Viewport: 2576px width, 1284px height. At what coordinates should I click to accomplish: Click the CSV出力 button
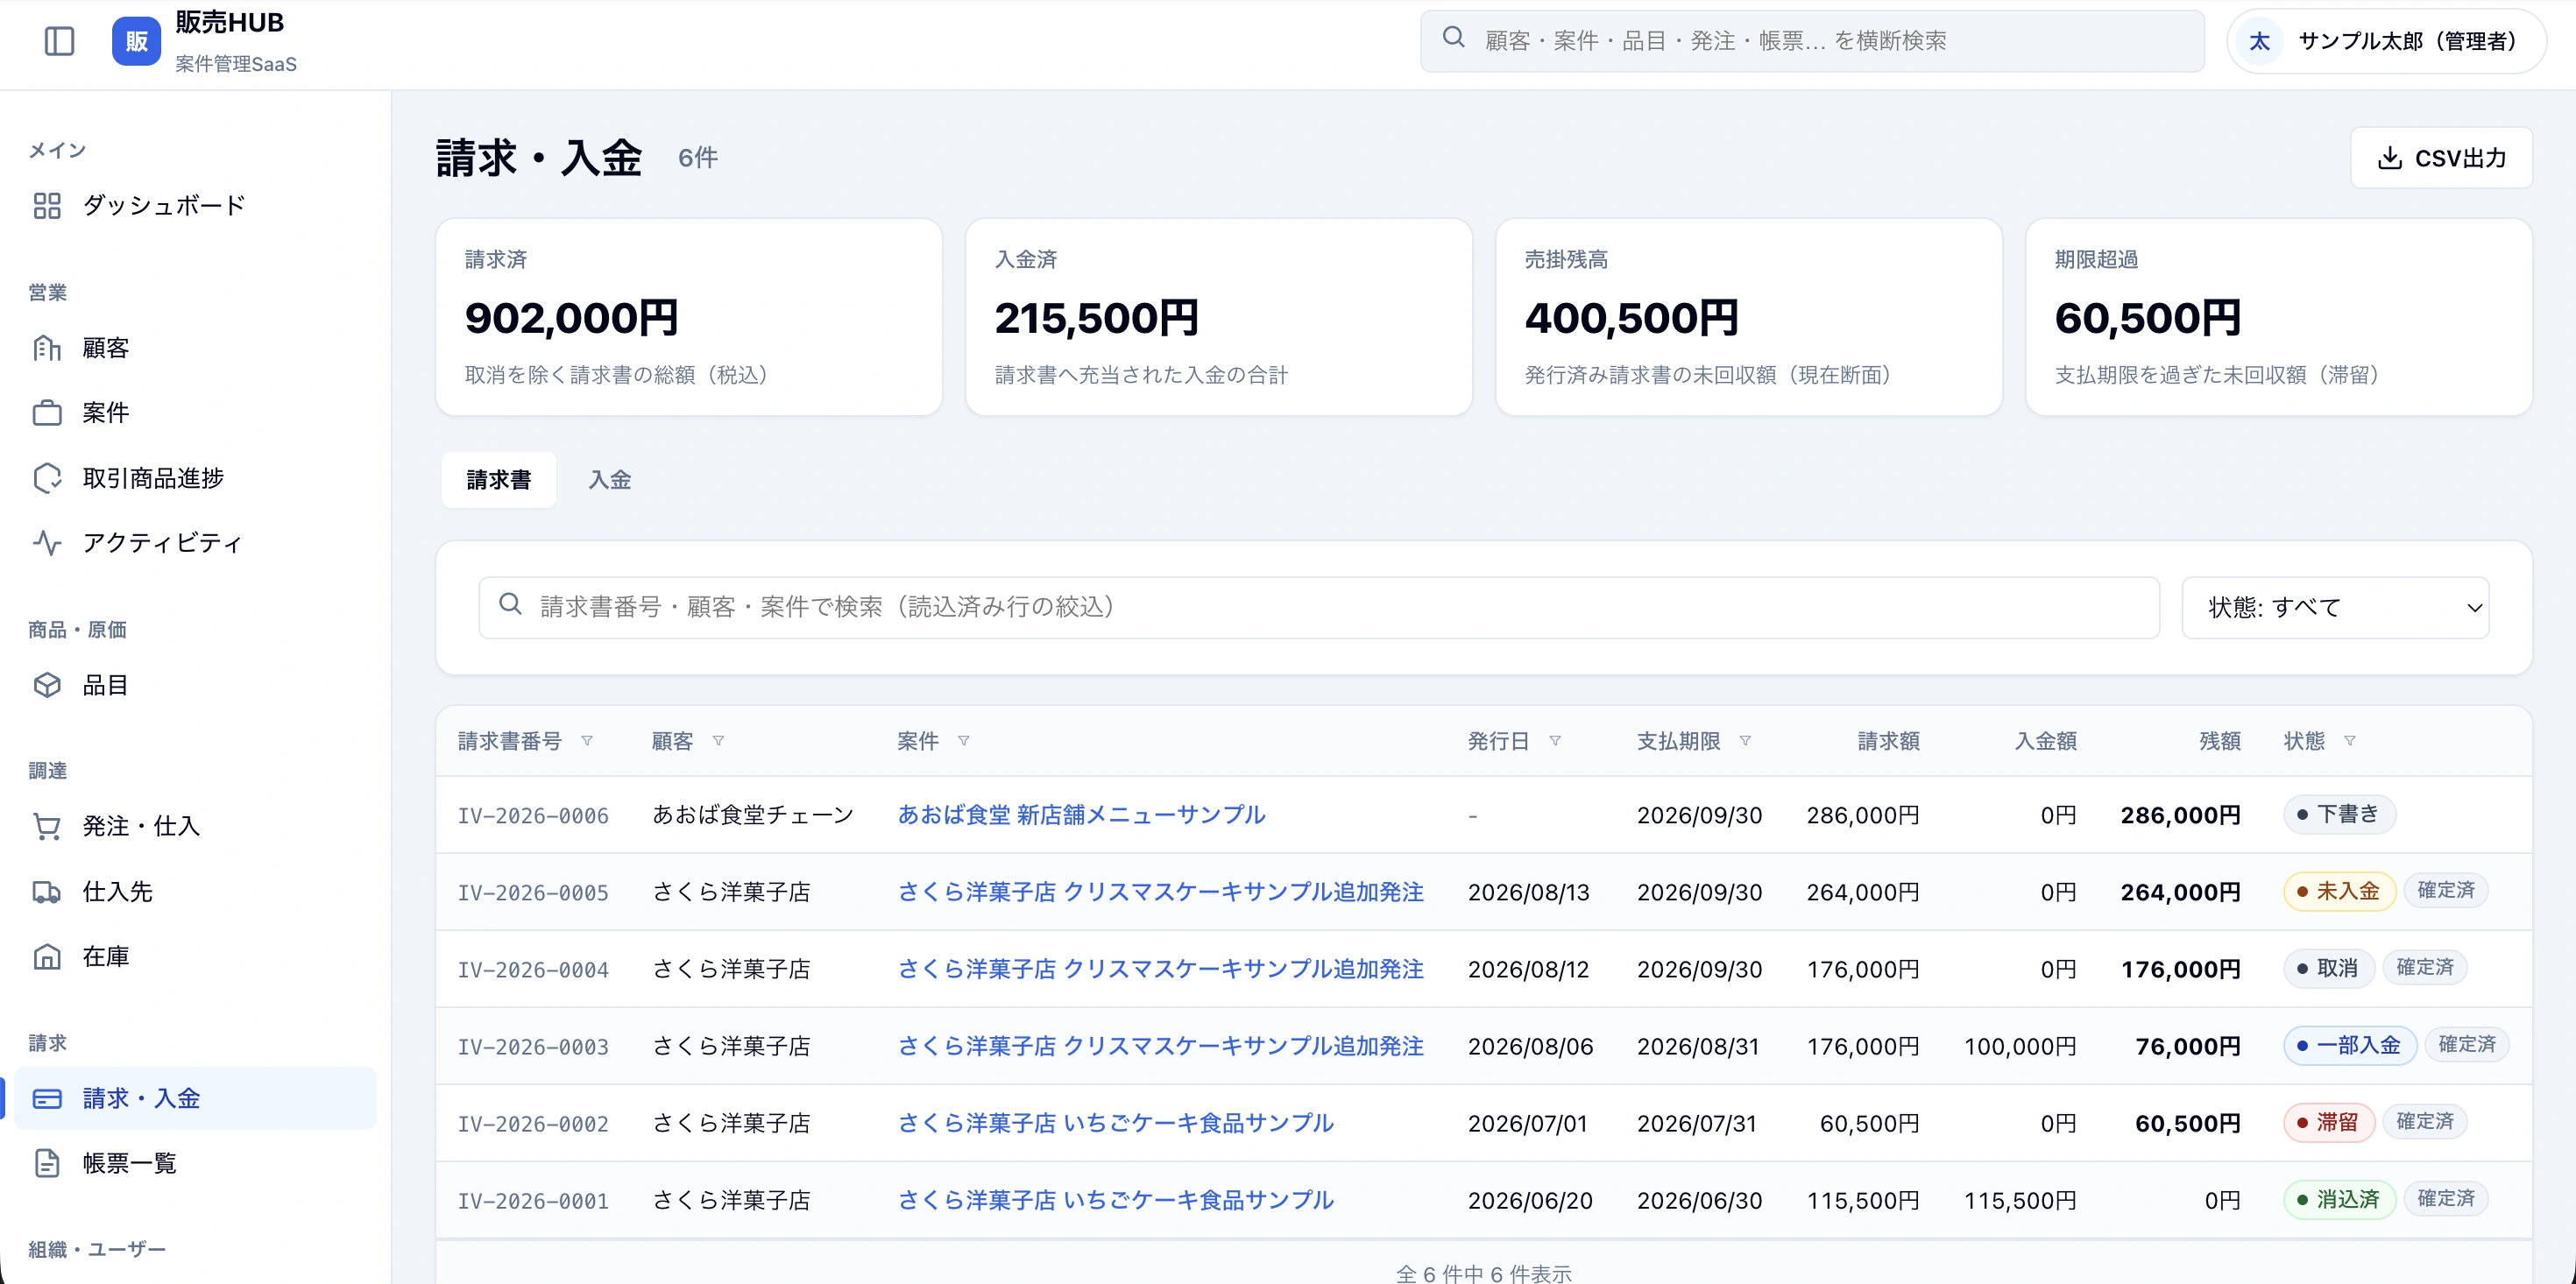[2441, 158]
